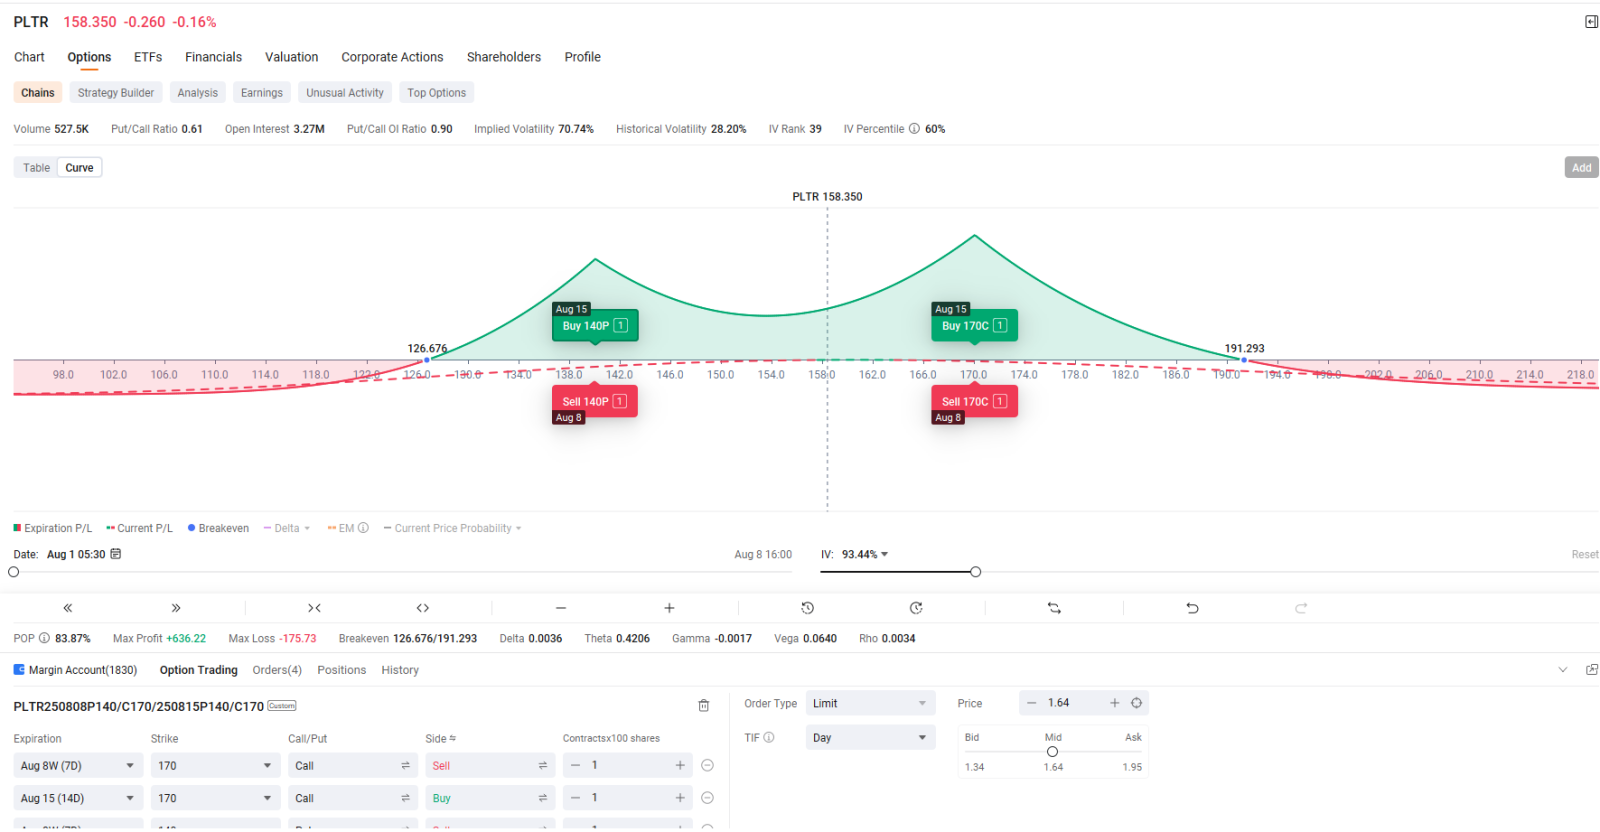Viewport: 1600px width, 832px height.
Task: Switch to Table view
Action: pos(36,168)
